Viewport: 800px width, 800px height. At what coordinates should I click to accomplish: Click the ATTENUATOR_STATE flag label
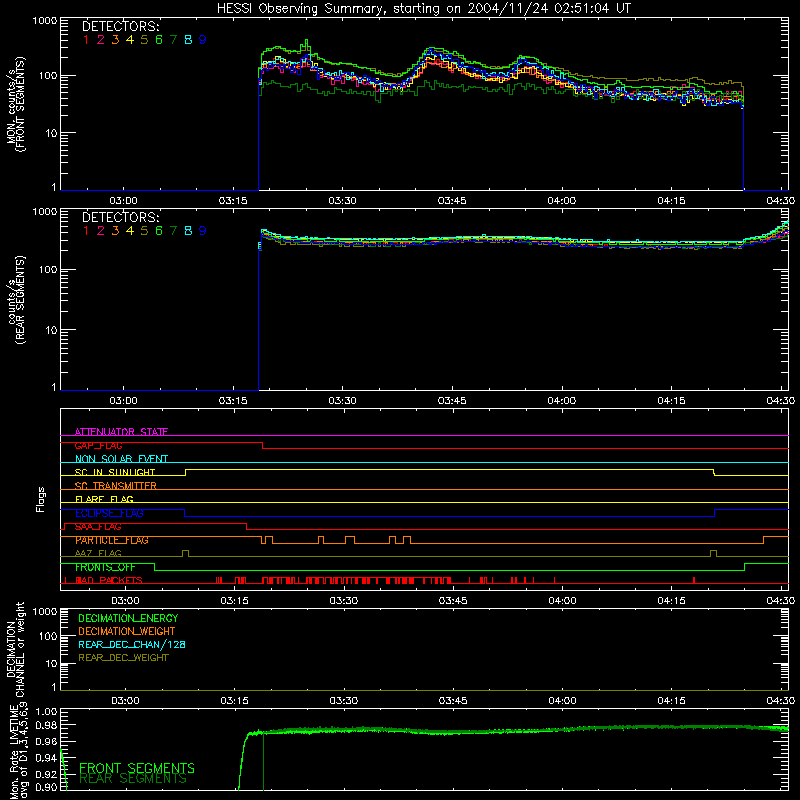coord(121,432)
